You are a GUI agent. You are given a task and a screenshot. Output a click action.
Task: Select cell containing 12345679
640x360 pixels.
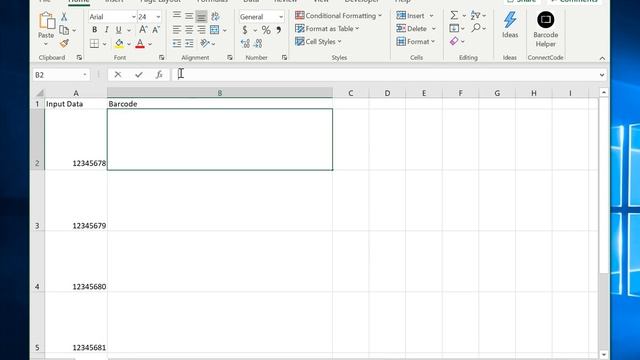[x=76, y=201]
